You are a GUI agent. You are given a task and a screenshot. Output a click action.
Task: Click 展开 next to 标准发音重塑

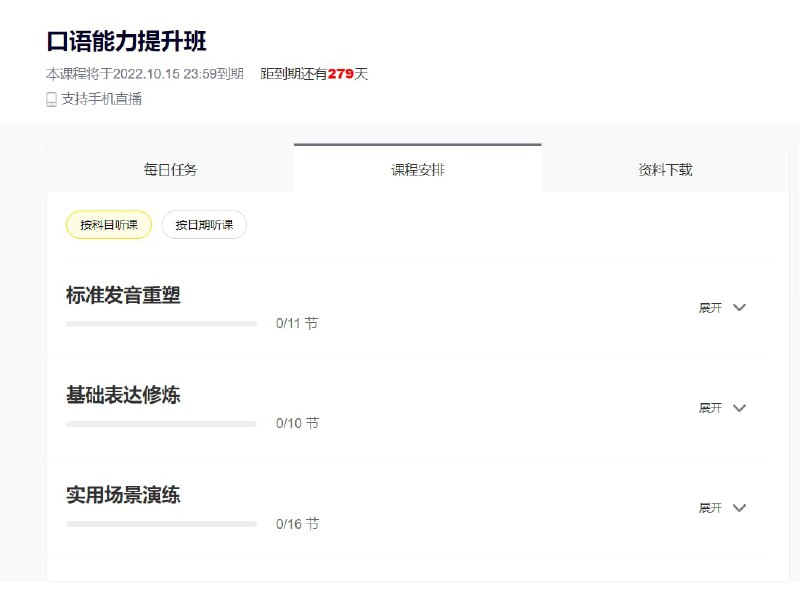coord(710,308)
